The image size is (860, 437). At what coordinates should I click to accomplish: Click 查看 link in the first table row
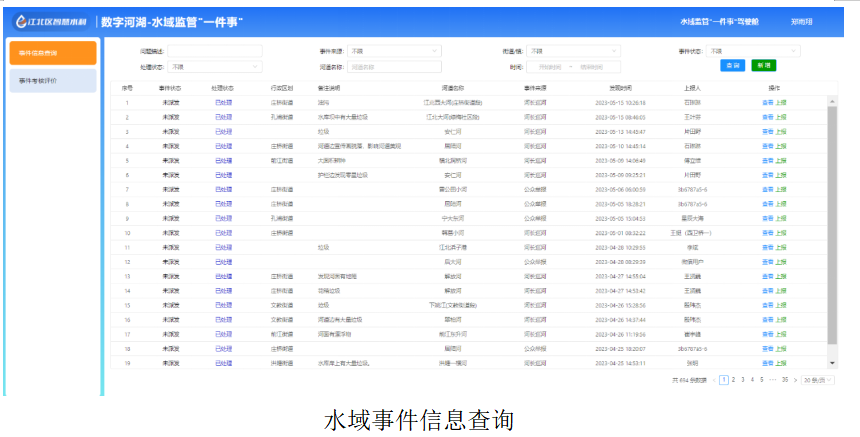pyautogui.click(x=767, y=102)
